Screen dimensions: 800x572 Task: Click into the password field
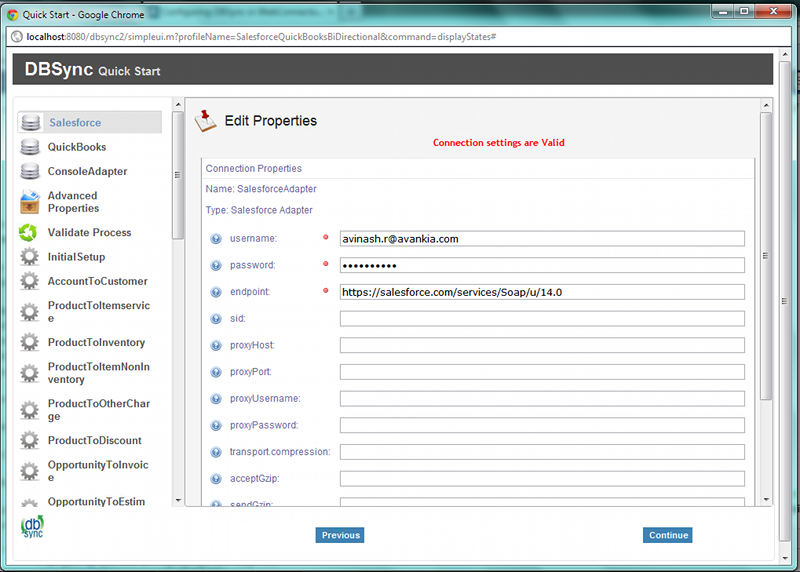[542, 266]
